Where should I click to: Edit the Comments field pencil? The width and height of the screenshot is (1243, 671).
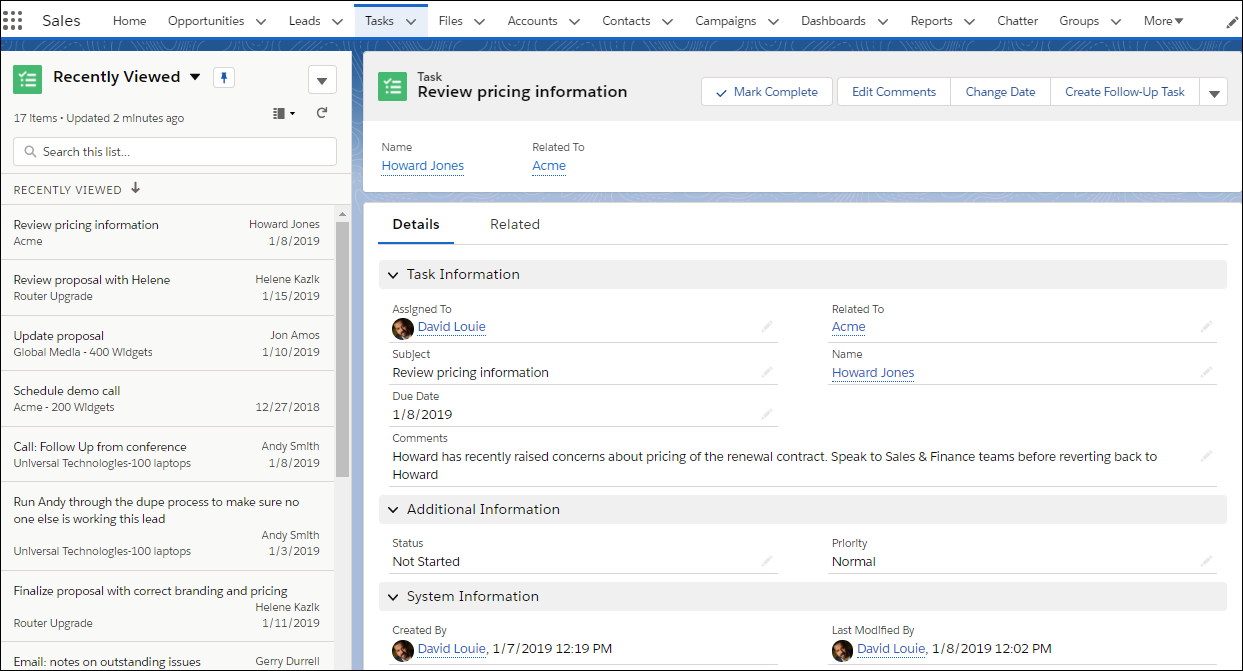pyautogui.click(x=1207, y=456)
